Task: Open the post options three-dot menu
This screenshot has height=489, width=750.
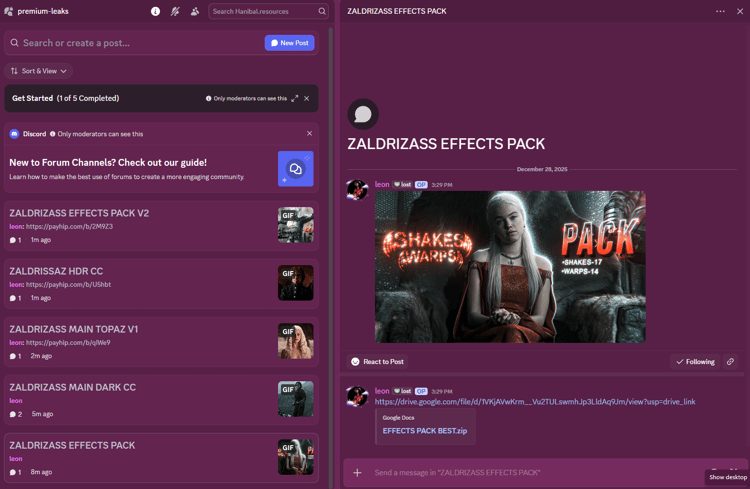Action: (720, 11)
